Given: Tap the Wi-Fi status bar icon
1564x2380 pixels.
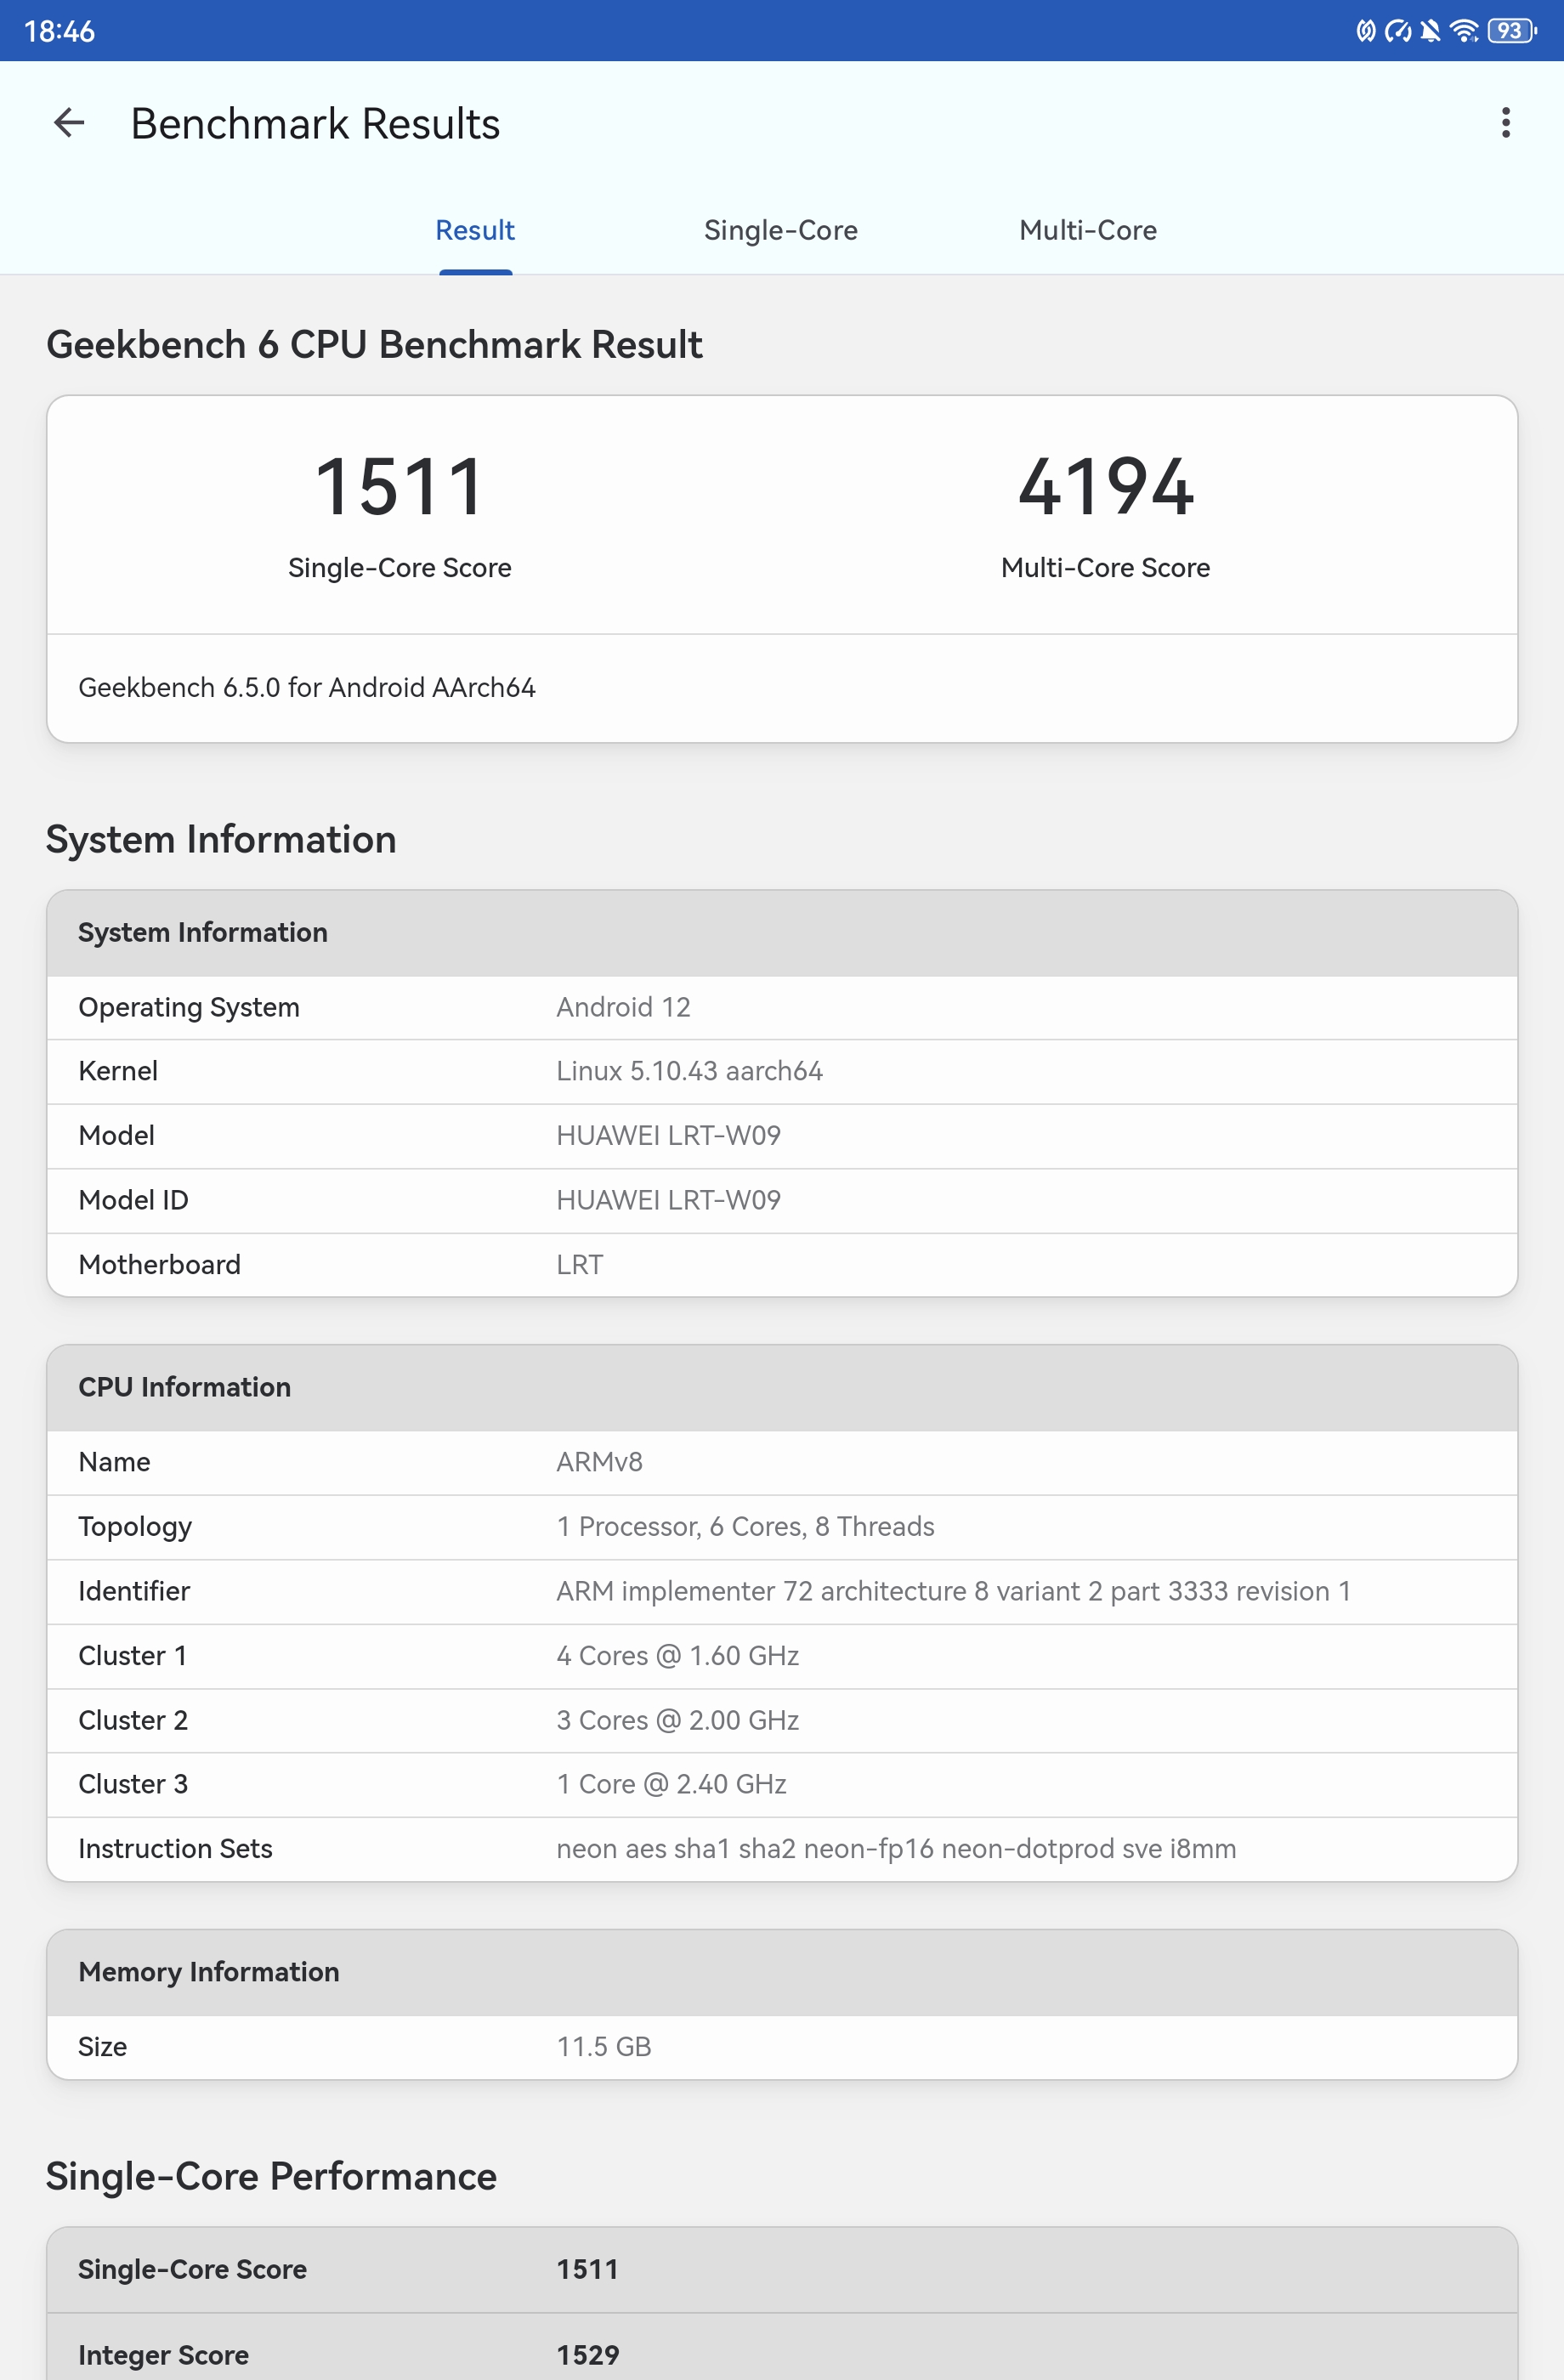Looking at the screenshot, I should (1463, 31).
